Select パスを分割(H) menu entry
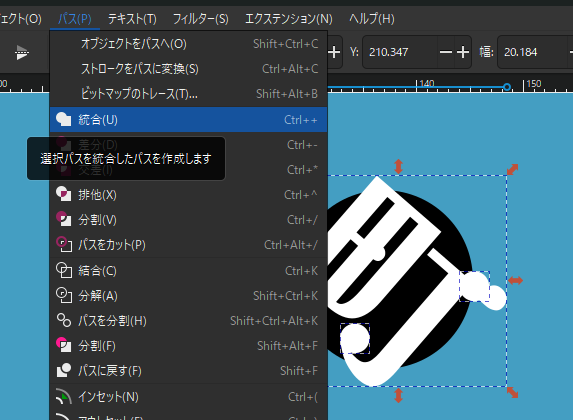Image resolution: width=573 pixels, height=420 pixels. [189, 321]
